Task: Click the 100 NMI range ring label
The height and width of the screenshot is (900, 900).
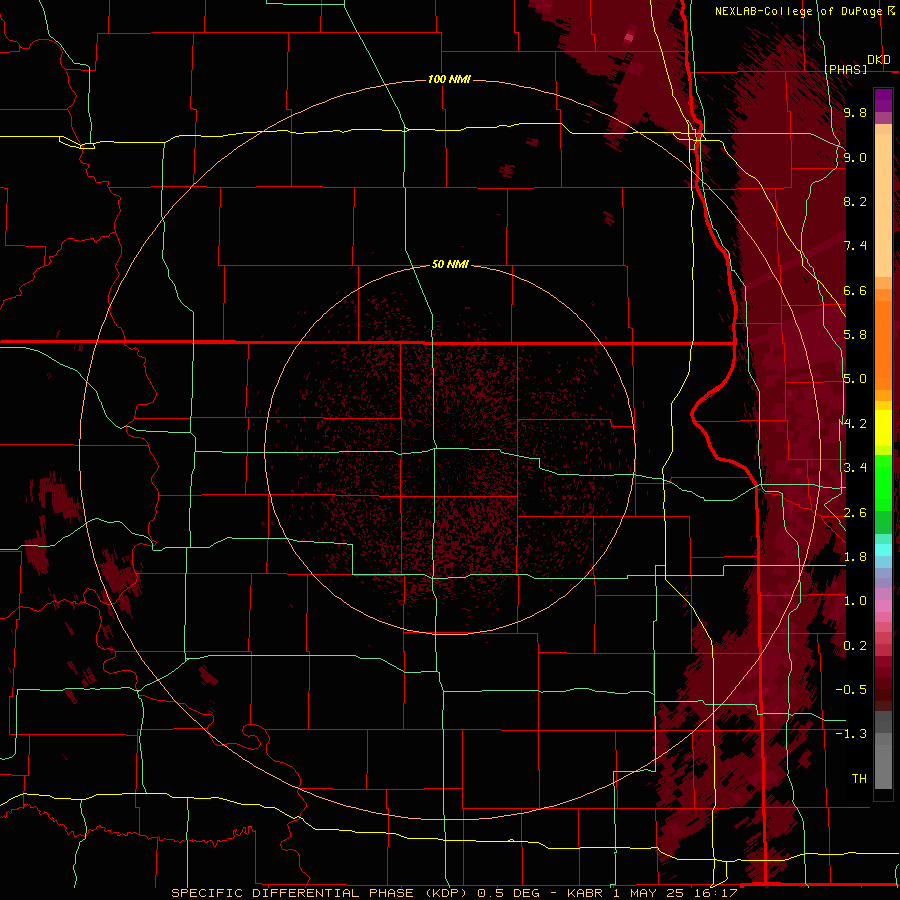Action: (x=449, y=79)
